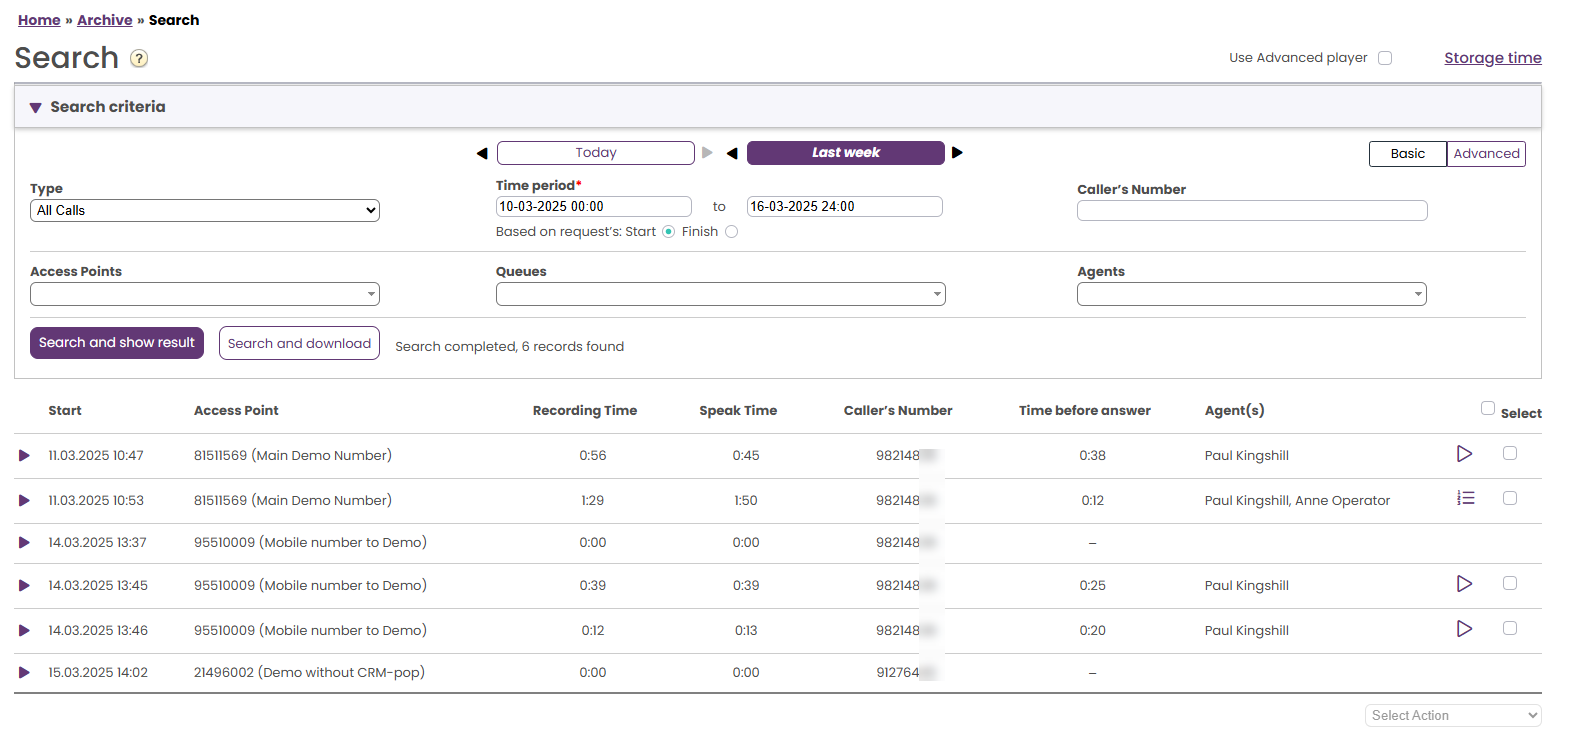
Task: Play recording for the 11.03.2025 10:47 call
Action: (1464, 454)
